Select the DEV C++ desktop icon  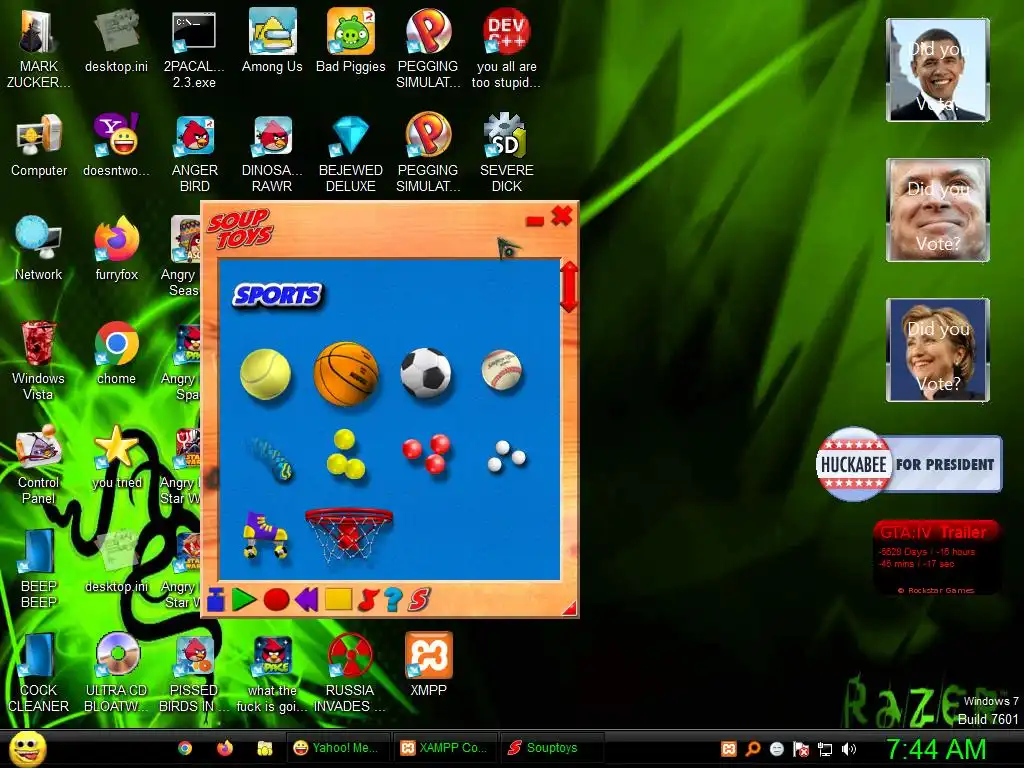click(506, 48)
